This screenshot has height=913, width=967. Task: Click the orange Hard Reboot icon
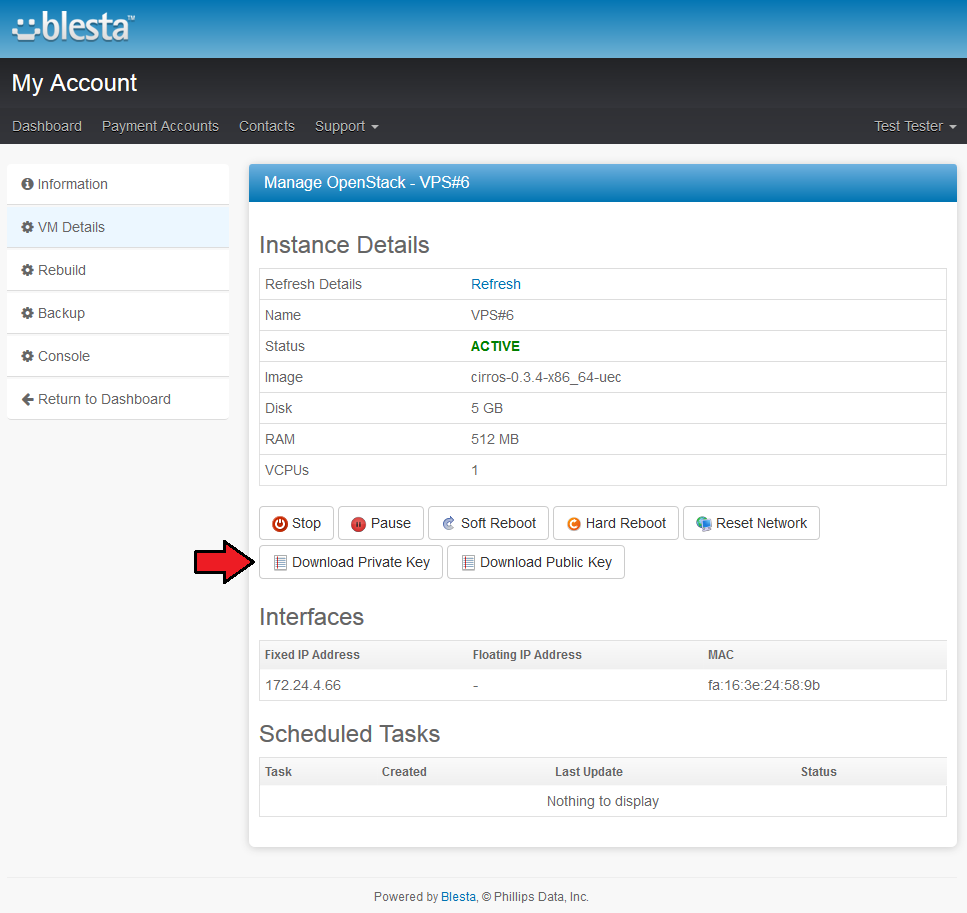pyautogui.click(x=573, y=524)
